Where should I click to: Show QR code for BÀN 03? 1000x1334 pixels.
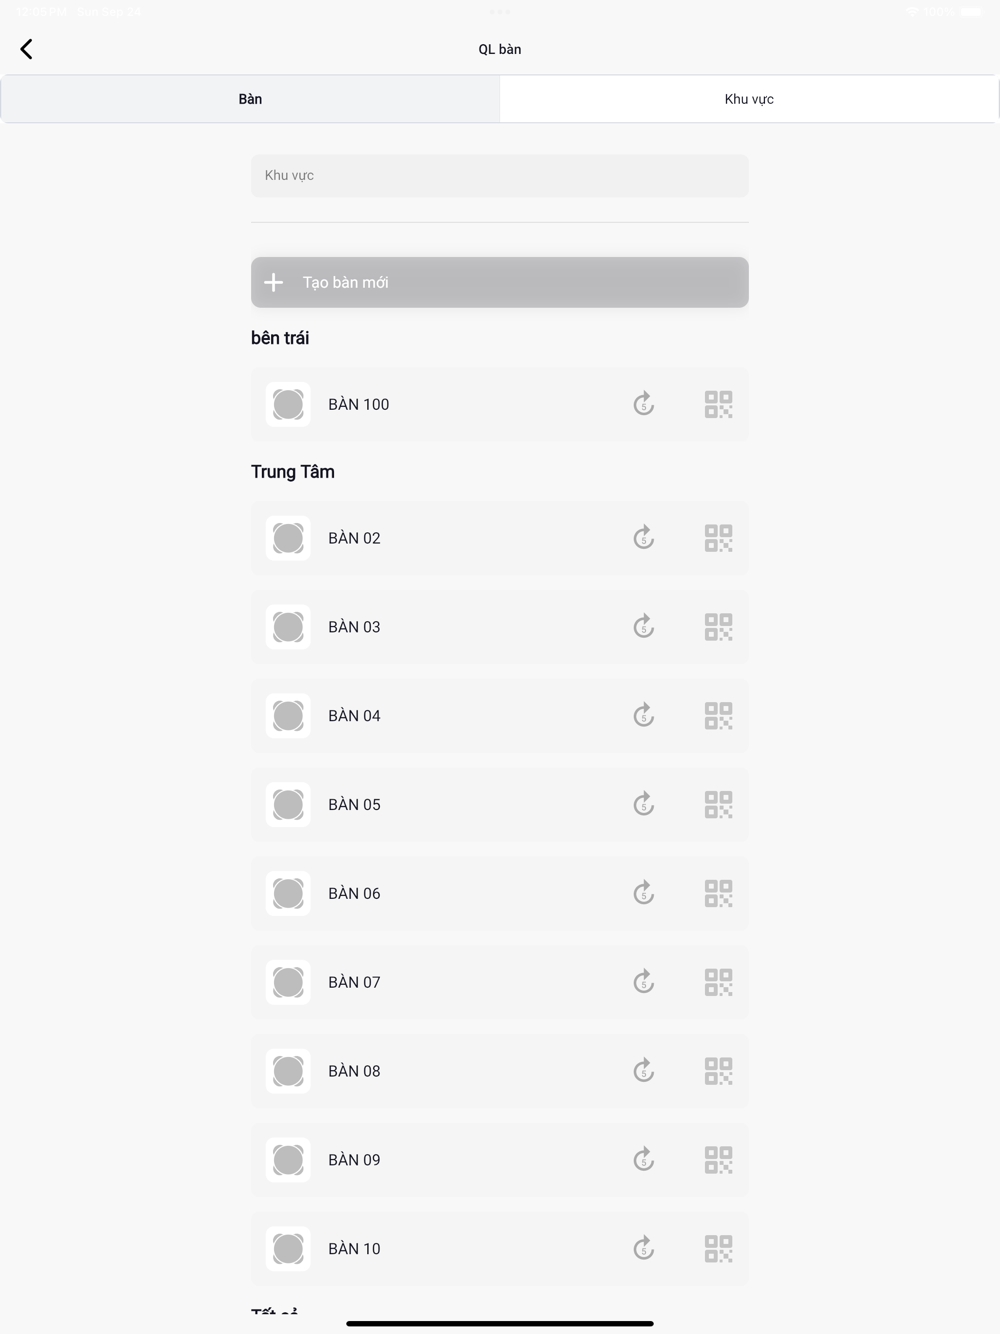718,627
